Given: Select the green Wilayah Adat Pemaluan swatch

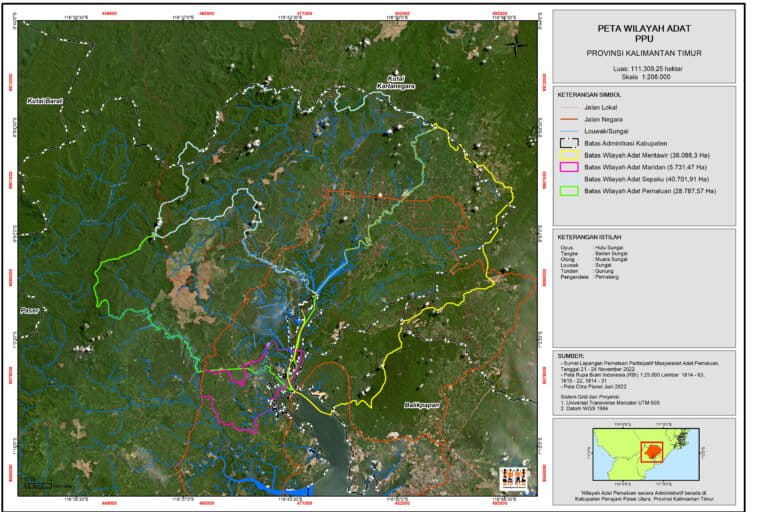Looking at the screenshot, I should click(x=569, y=190).
